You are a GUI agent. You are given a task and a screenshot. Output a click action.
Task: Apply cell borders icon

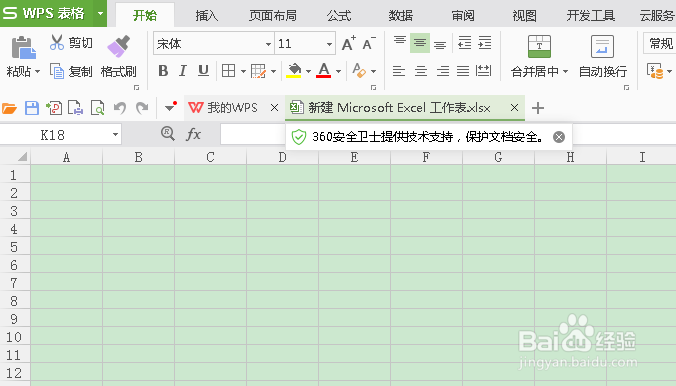(228, 71)
